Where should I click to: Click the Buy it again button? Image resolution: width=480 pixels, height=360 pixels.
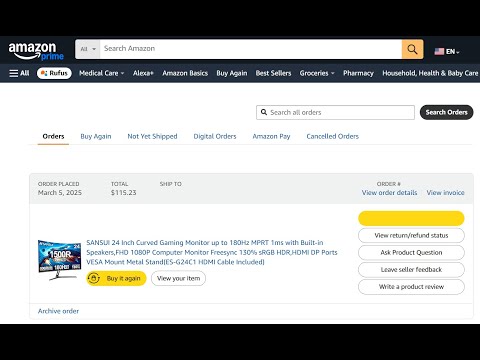coord(116,278)
